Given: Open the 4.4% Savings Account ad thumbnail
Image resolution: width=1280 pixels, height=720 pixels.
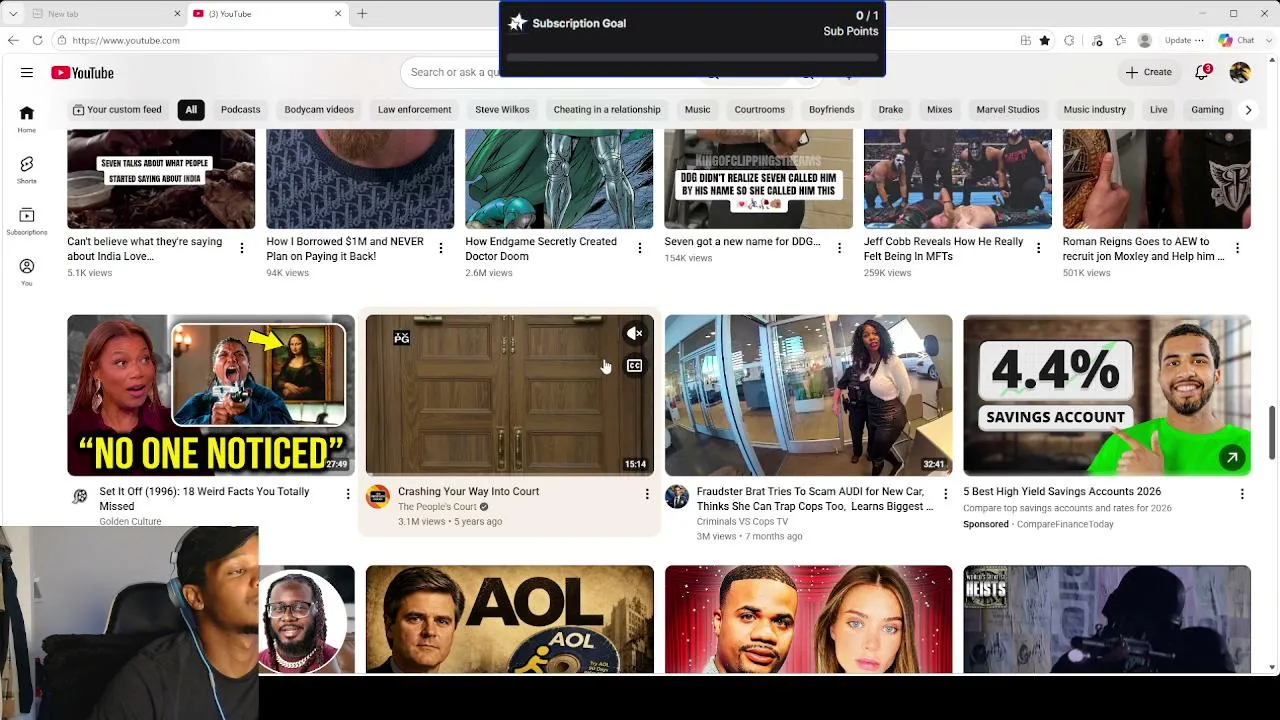Looking at the screenshot, I should coord(1107,396).
